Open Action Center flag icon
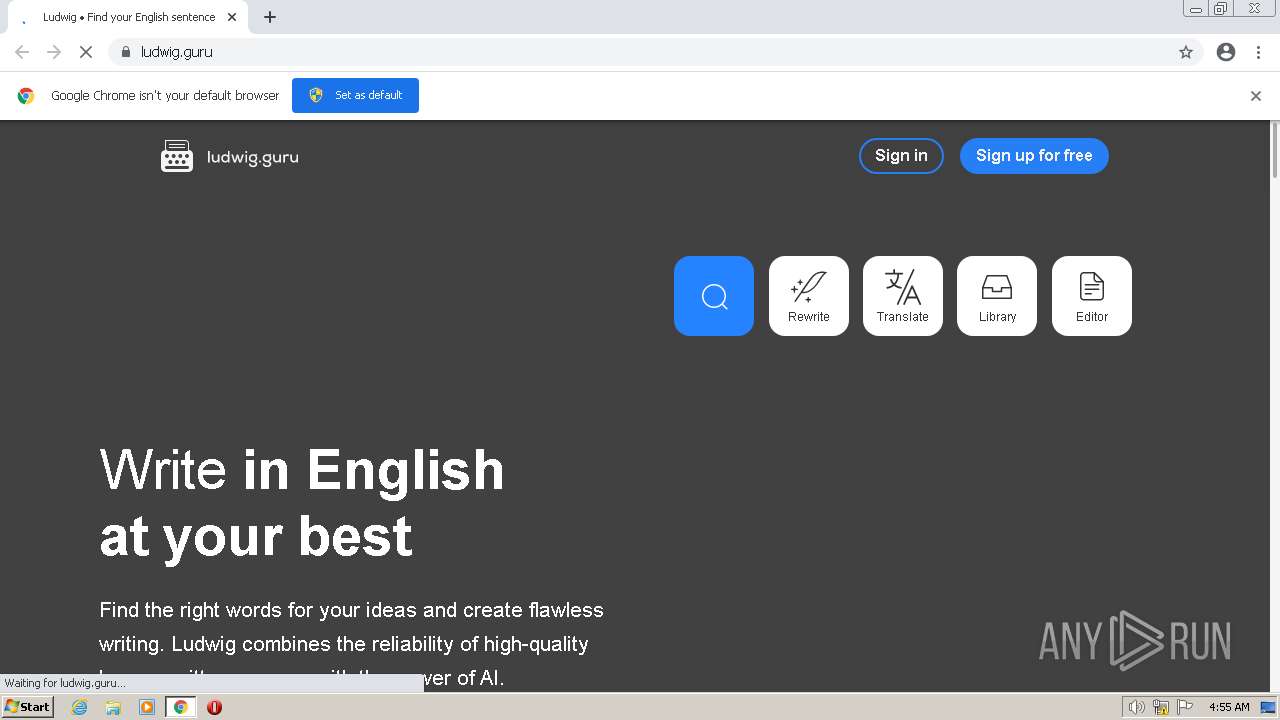The image size is (1280, 720). click(x=1185, y=707)
